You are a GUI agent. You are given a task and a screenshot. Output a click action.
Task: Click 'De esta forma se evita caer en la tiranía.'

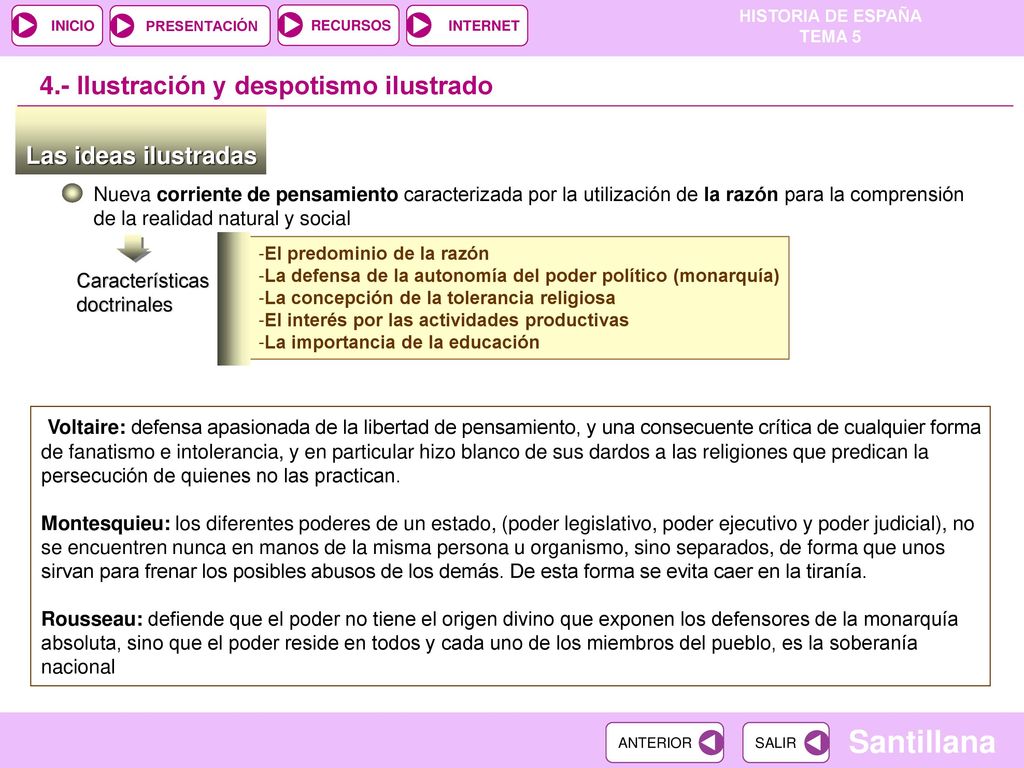[x=688, y=571]
